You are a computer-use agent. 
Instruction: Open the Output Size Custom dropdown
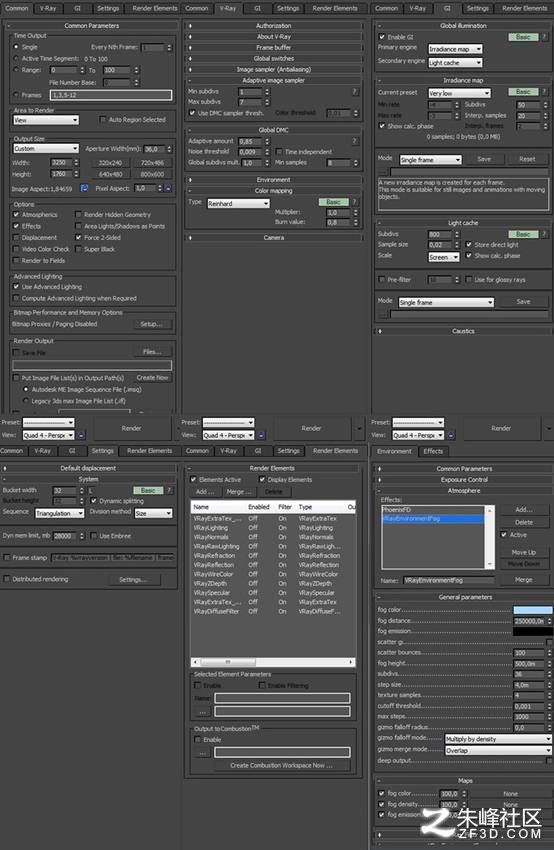46,149
